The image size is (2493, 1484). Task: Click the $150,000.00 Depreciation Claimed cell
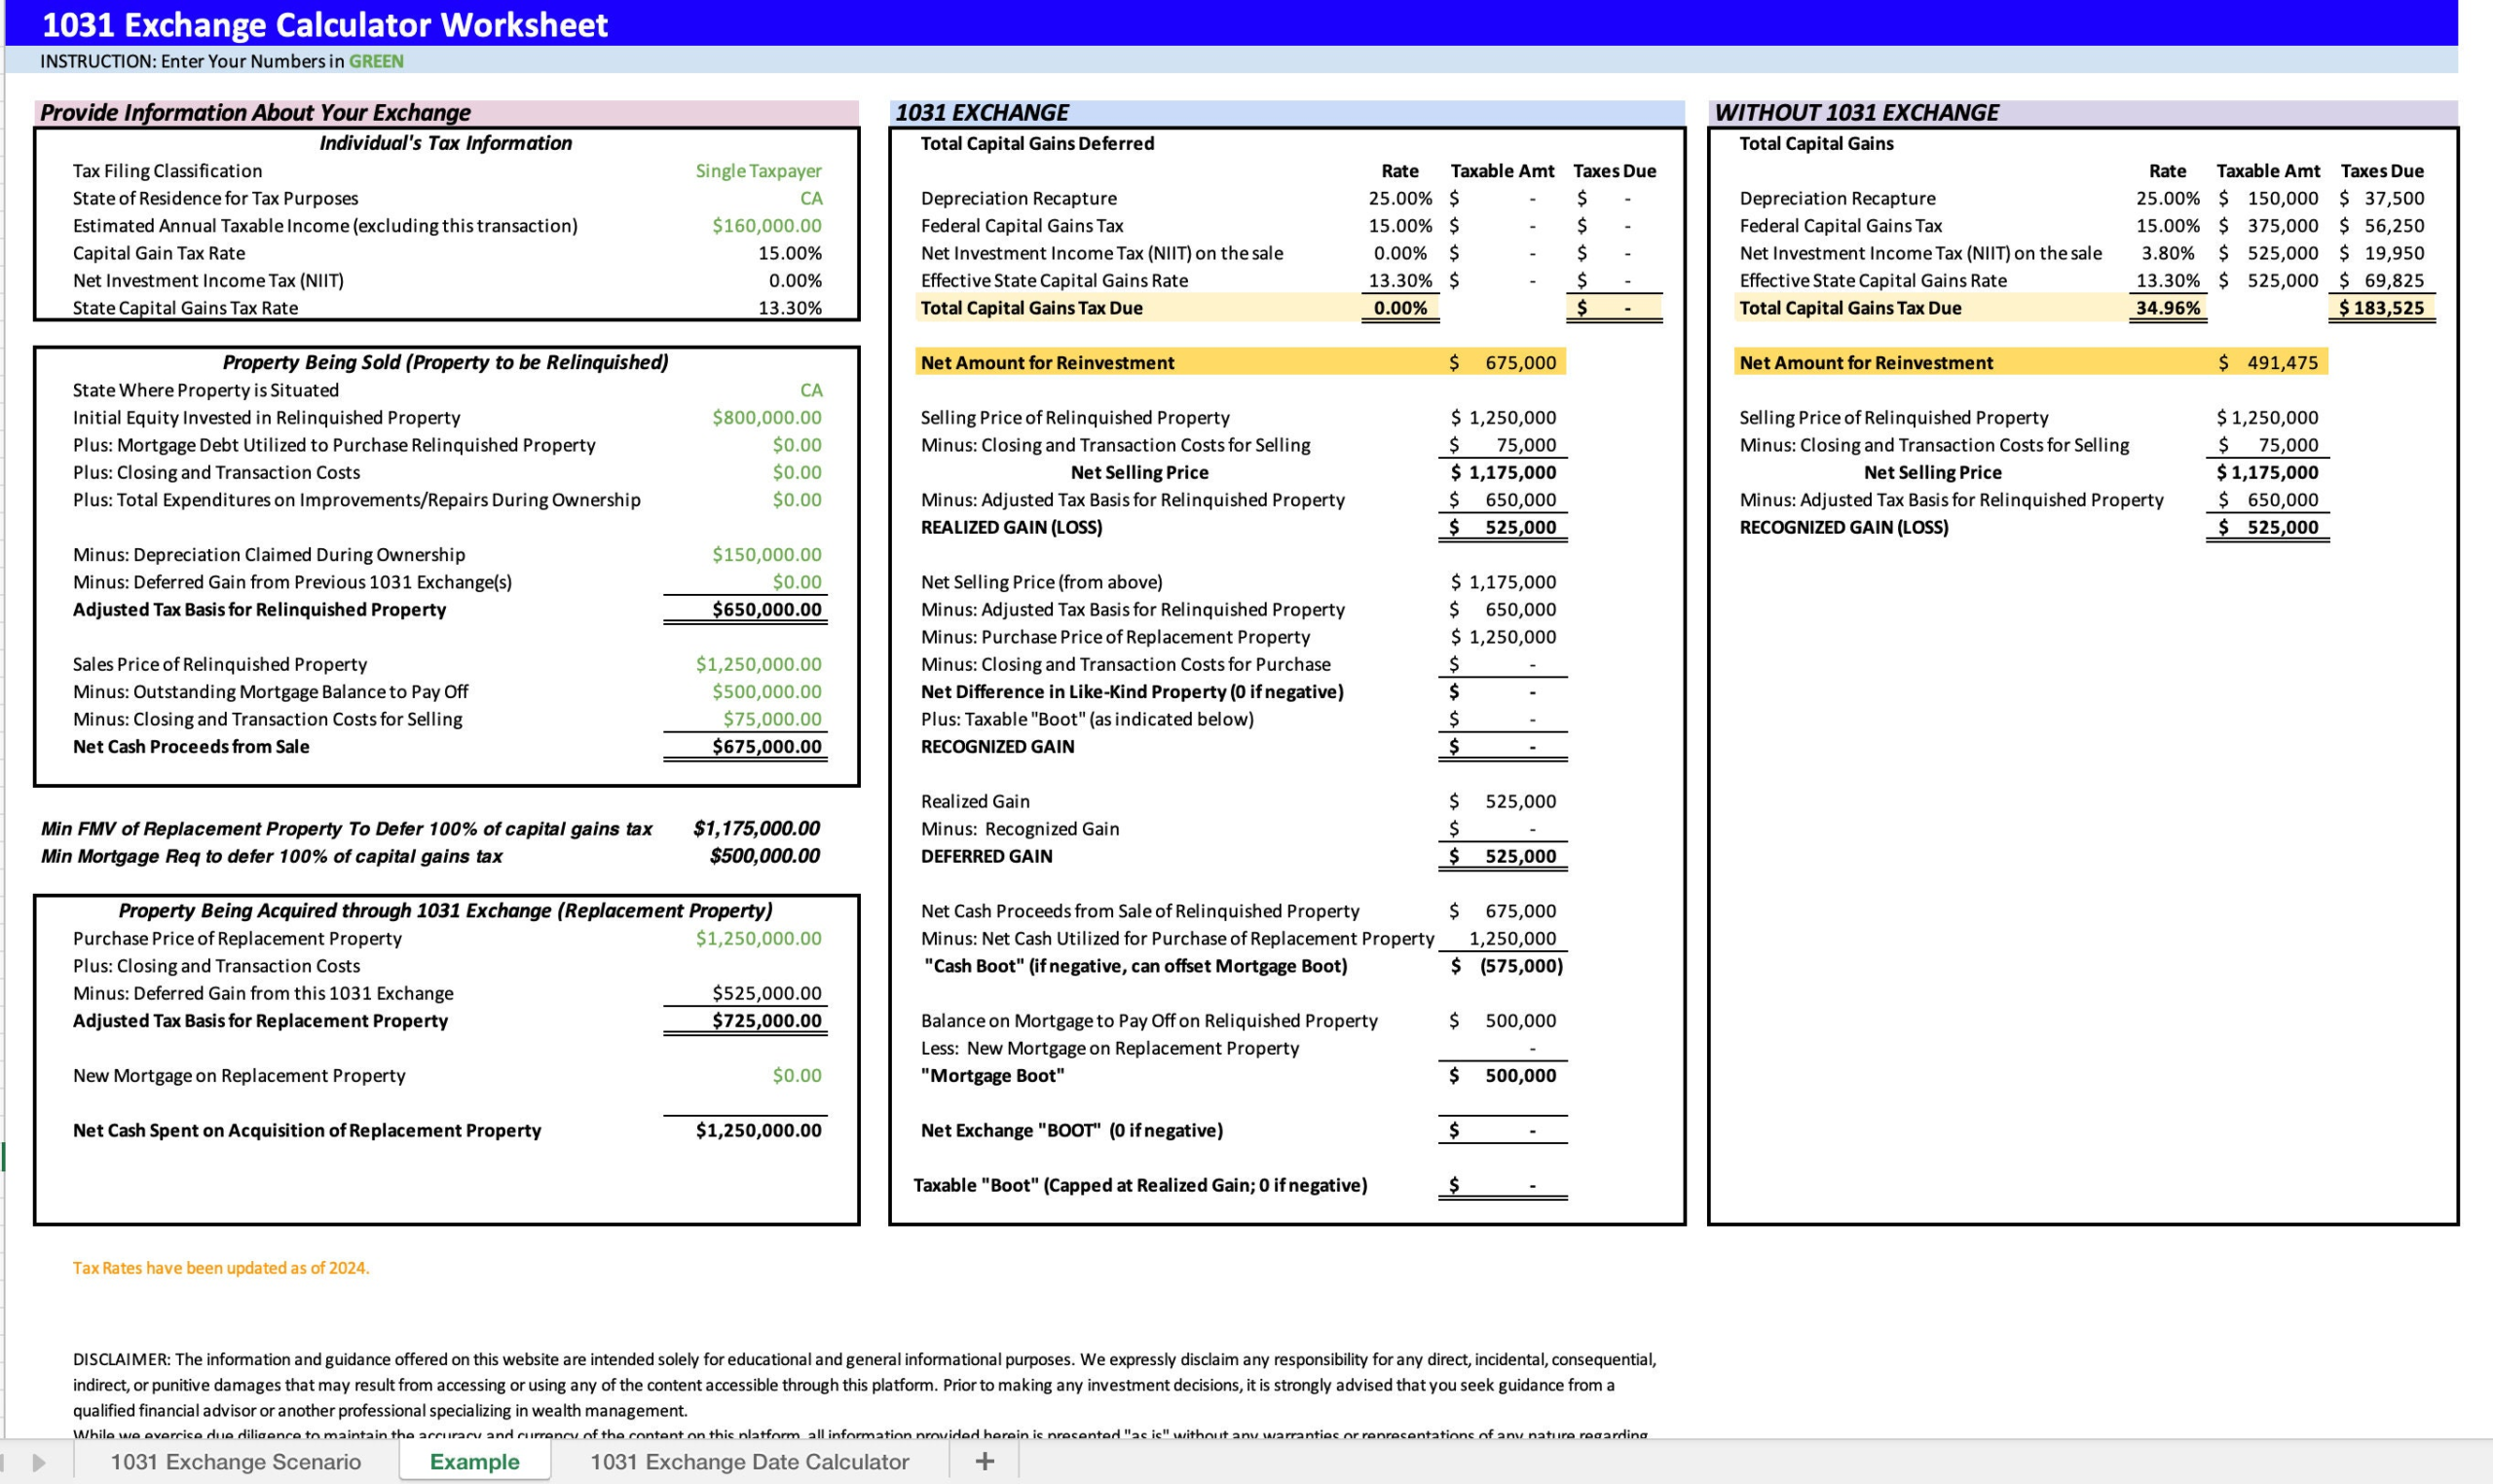[766, 554]
